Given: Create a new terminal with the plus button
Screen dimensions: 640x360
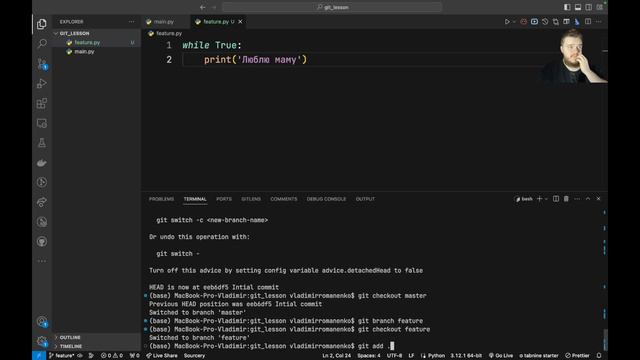Looking at the screenshot, I should point(540,199).
